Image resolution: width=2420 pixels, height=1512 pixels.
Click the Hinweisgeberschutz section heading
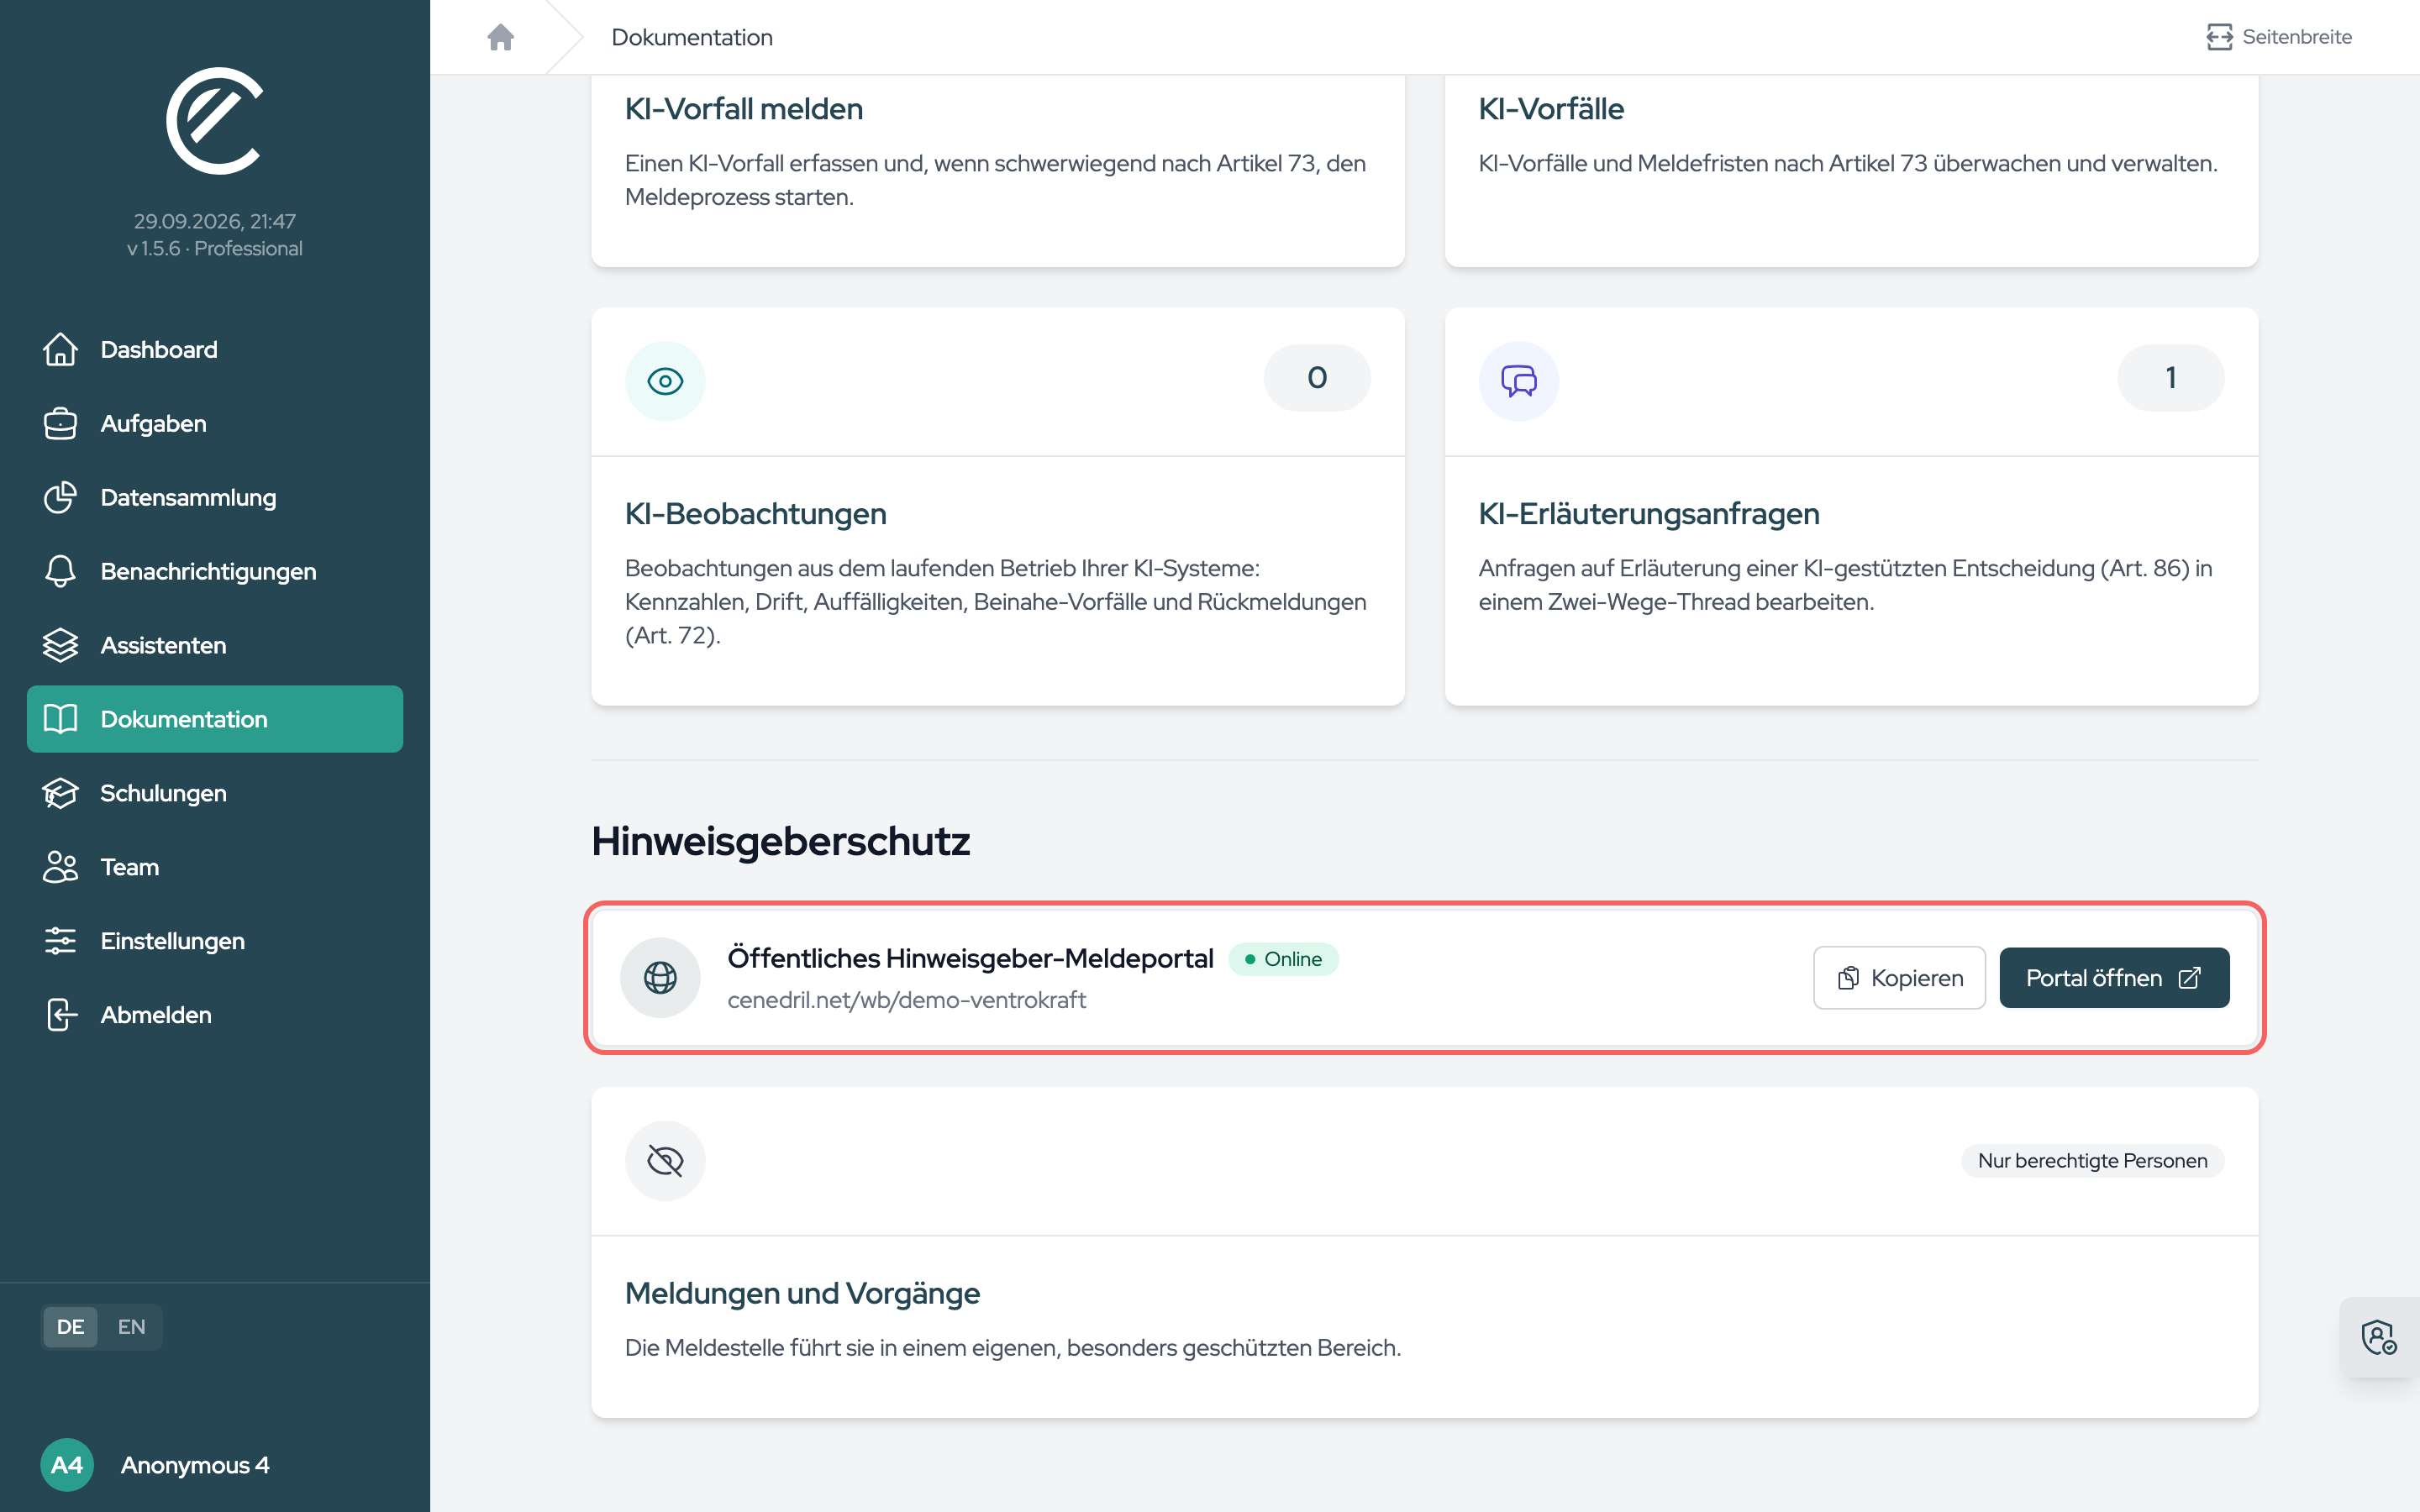780,842
